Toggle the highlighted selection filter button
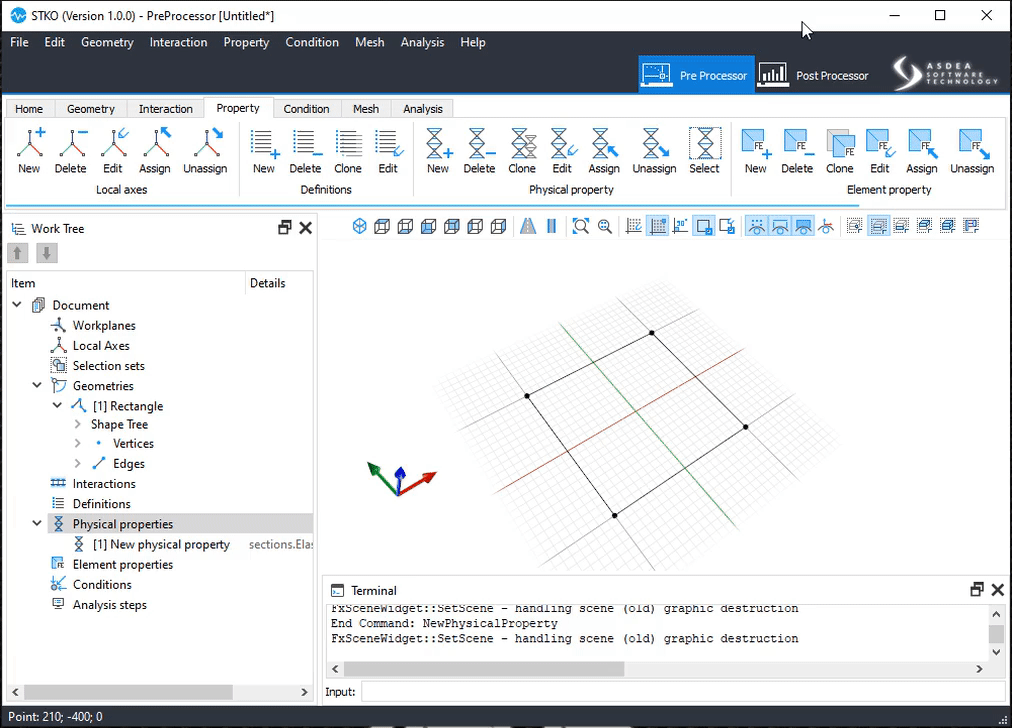 878,226
